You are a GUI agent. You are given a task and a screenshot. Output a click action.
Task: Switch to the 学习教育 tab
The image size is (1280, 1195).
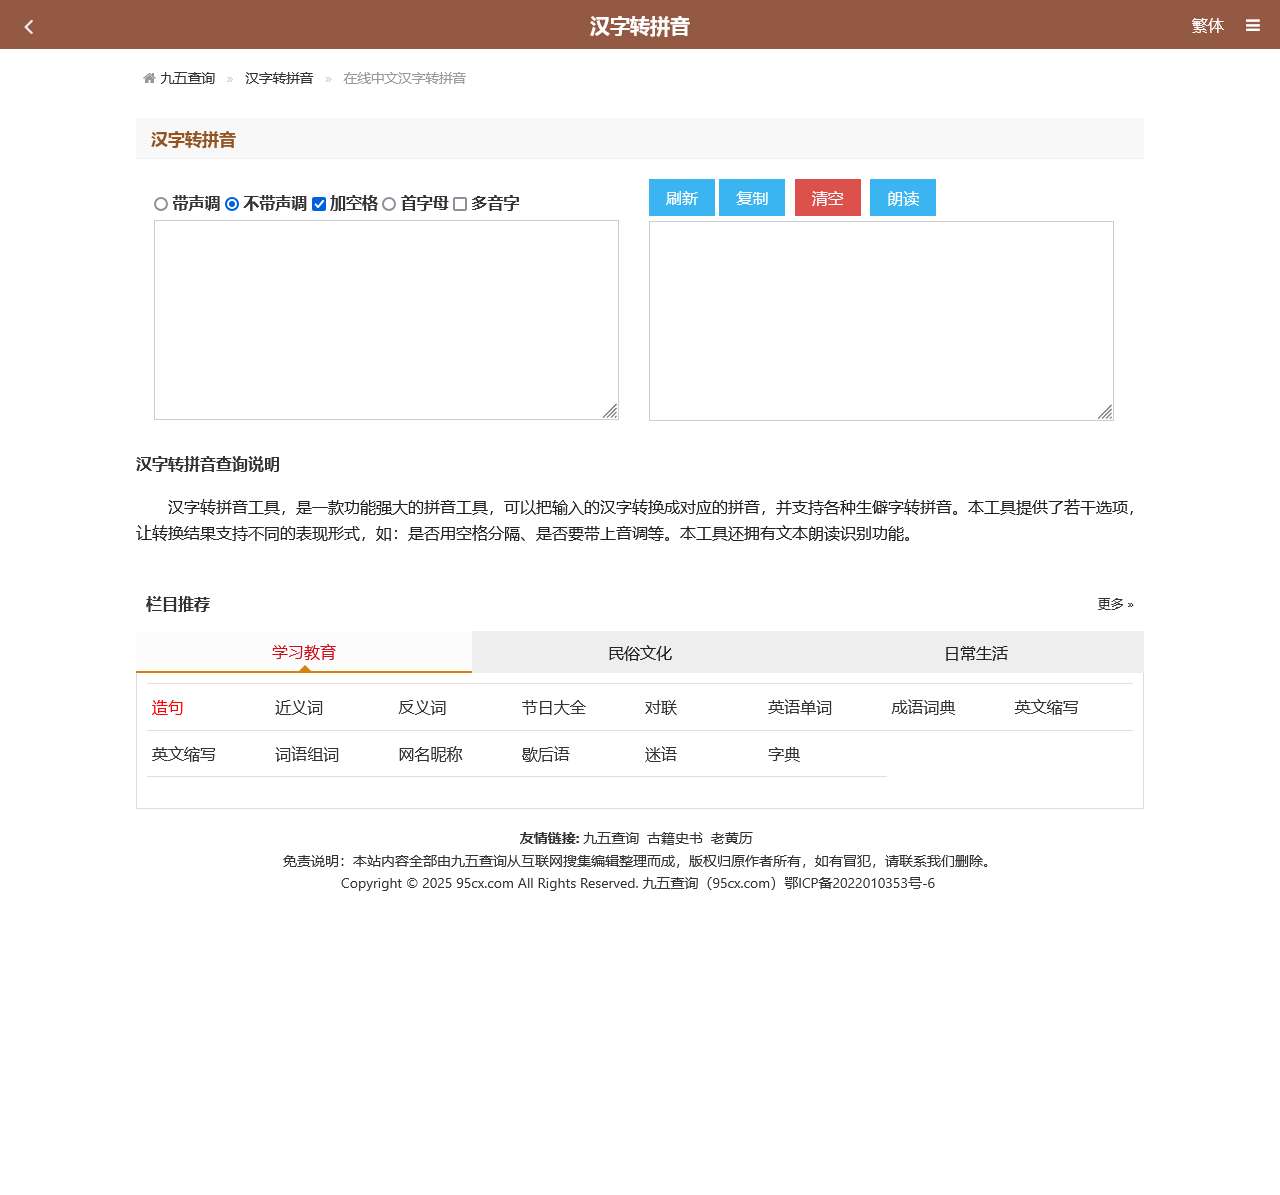pyautogui.click(x=304, y=652)
